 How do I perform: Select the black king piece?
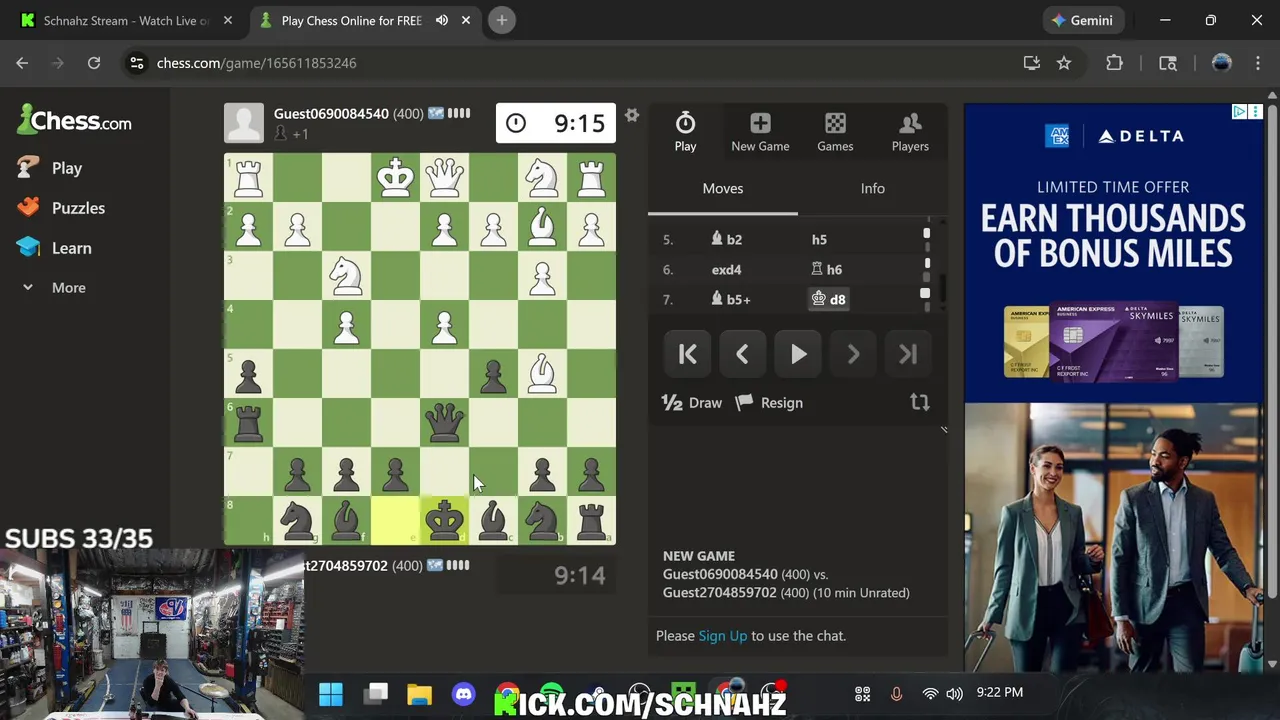tap(445, 521)
